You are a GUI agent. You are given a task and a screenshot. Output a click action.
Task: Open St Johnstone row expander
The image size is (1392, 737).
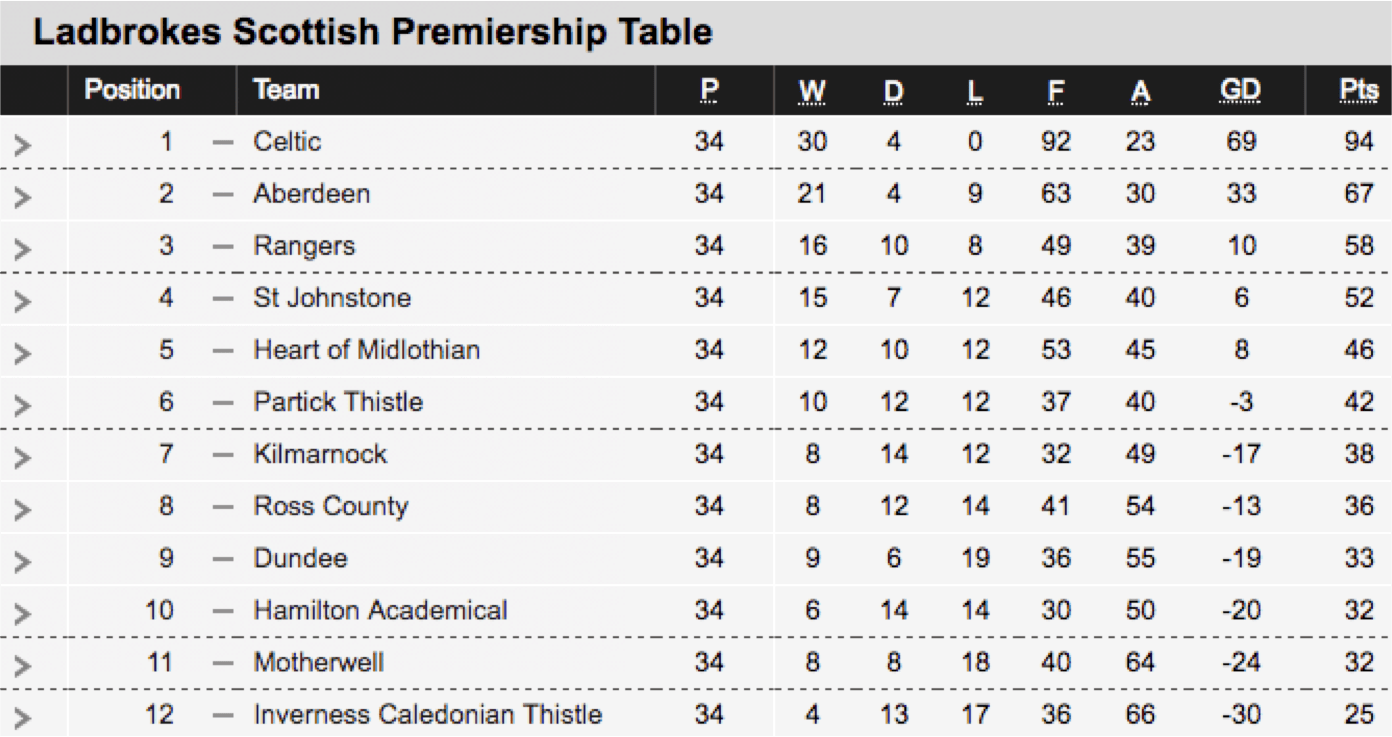23,301
